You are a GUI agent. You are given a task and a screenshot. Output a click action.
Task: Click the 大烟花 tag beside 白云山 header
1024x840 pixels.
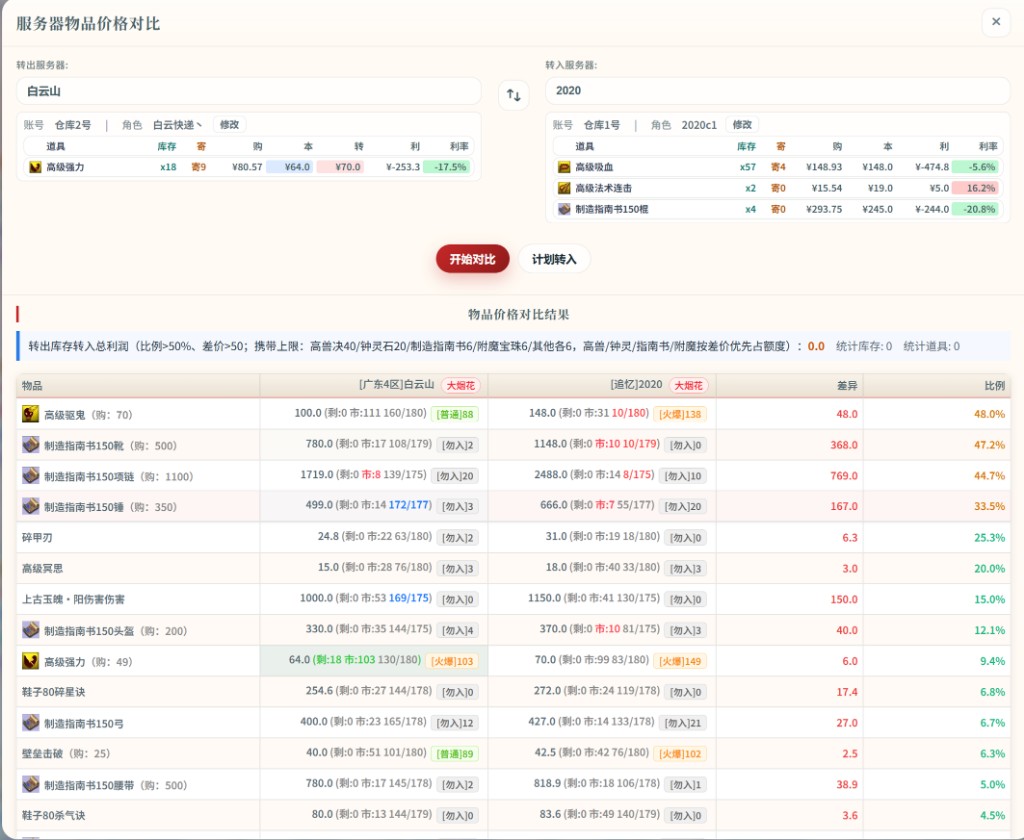(460, 385)
